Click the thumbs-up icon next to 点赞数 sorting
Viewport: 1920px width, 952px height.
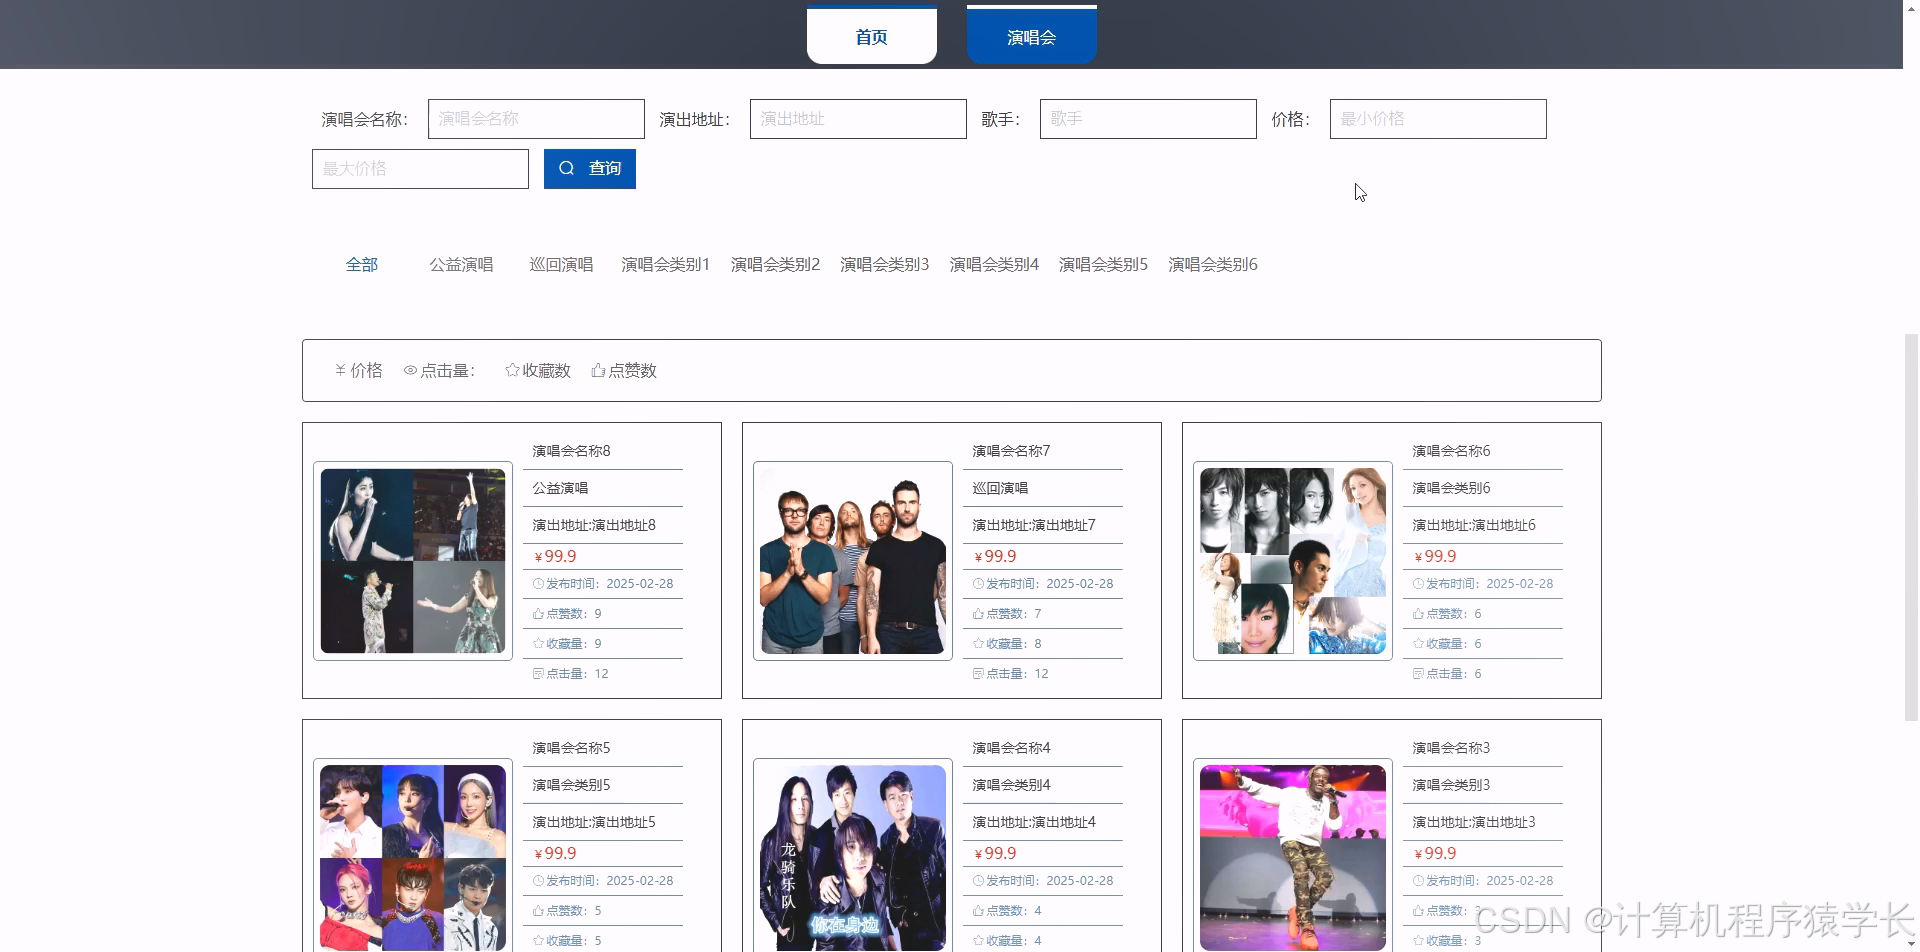[598, 369]
